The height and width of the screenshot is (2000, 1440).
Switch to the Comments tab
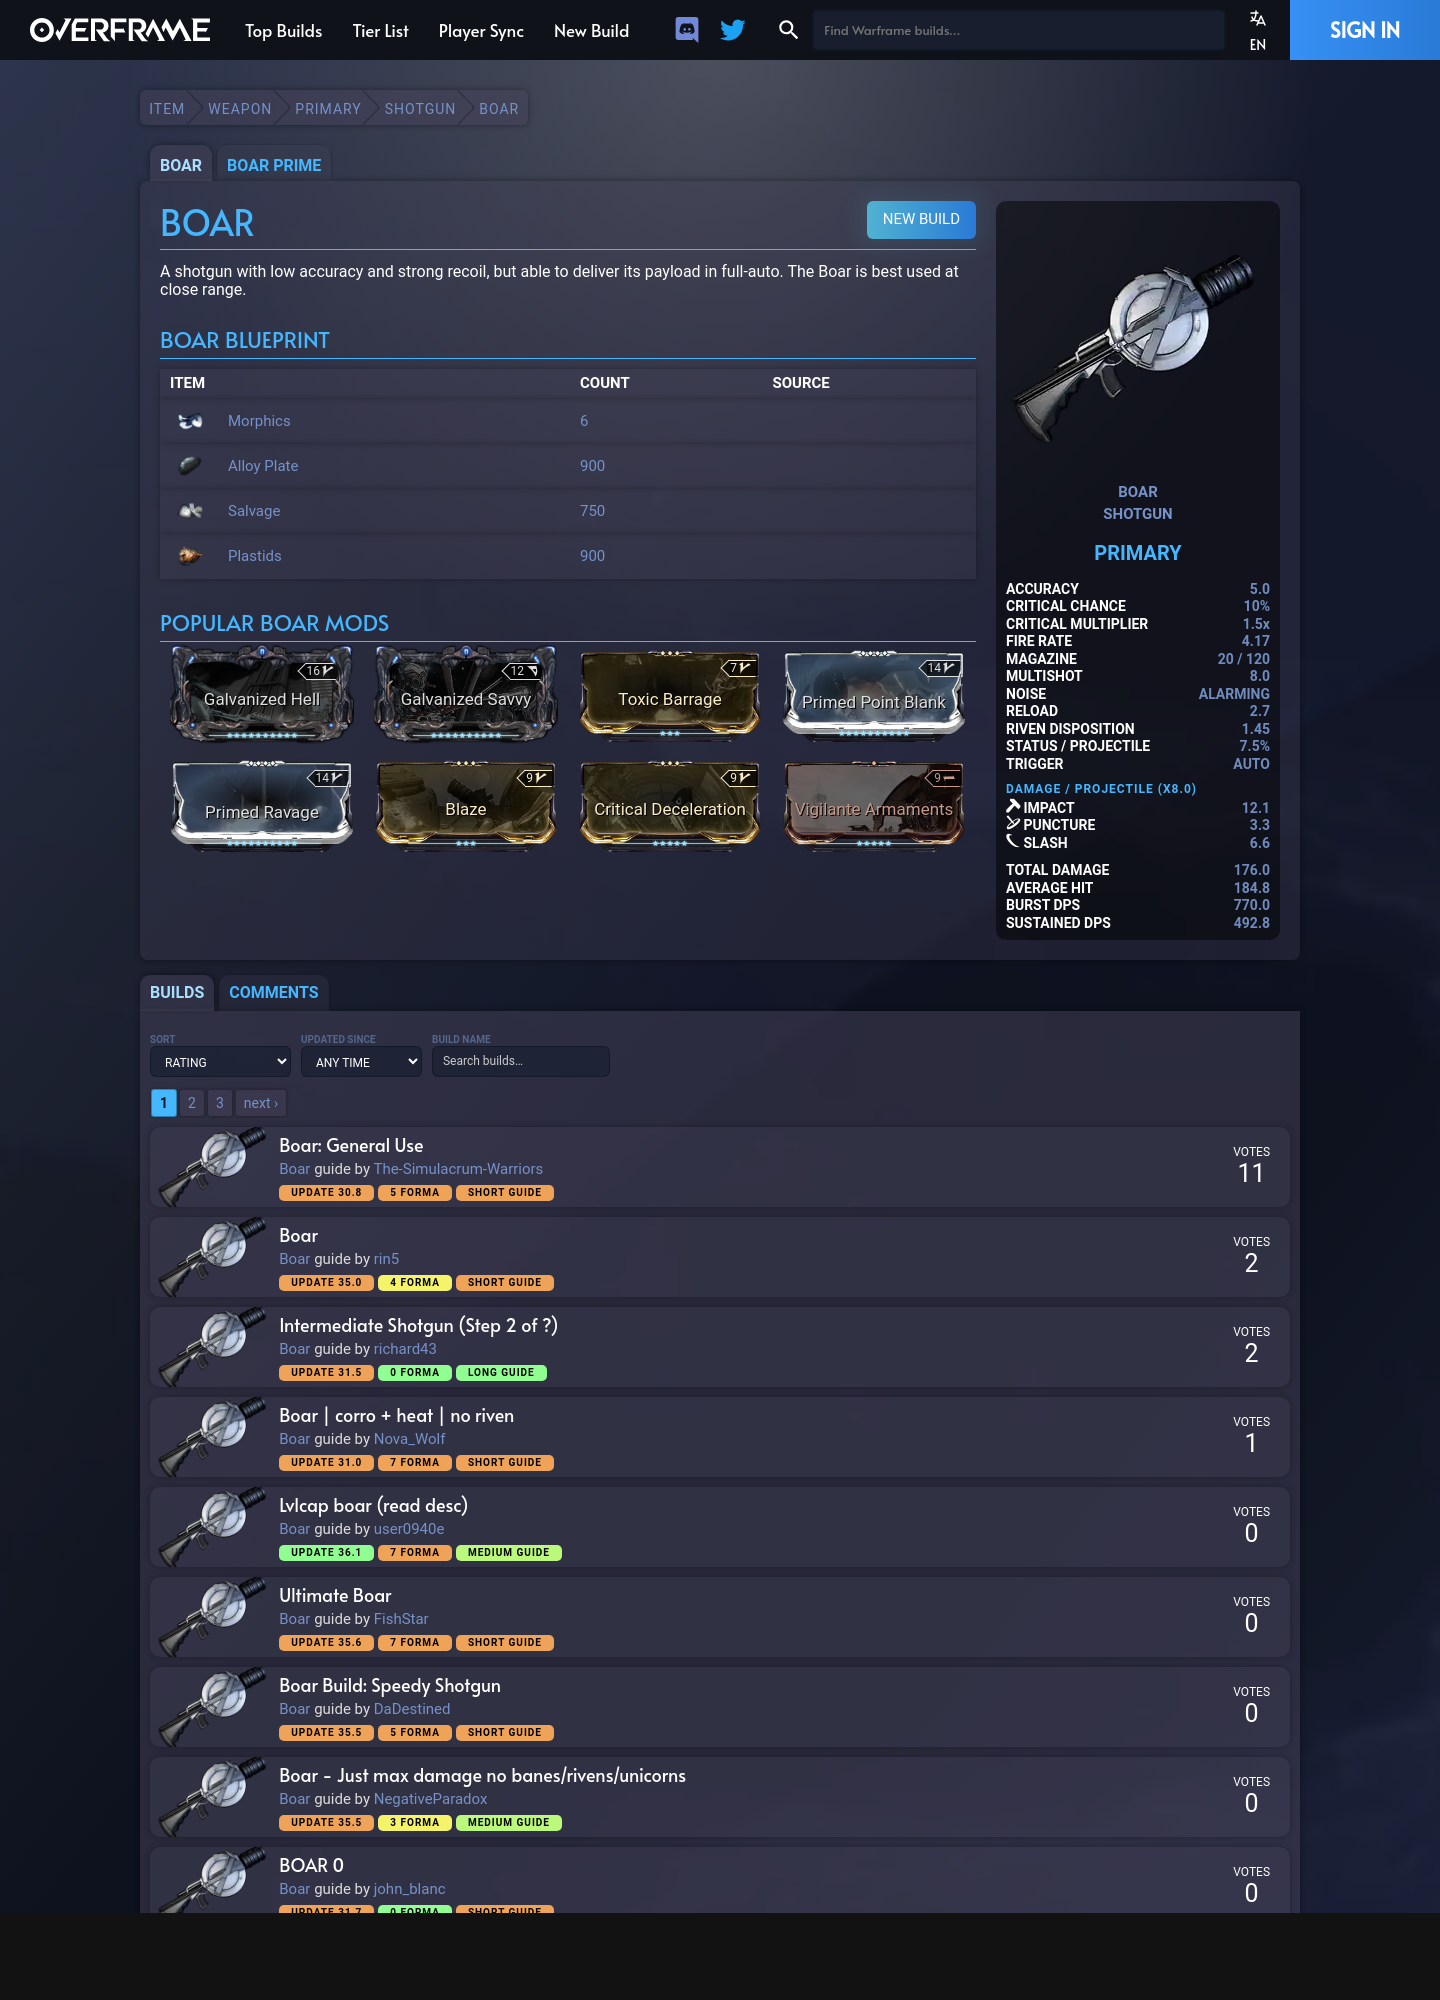point(274,992)
